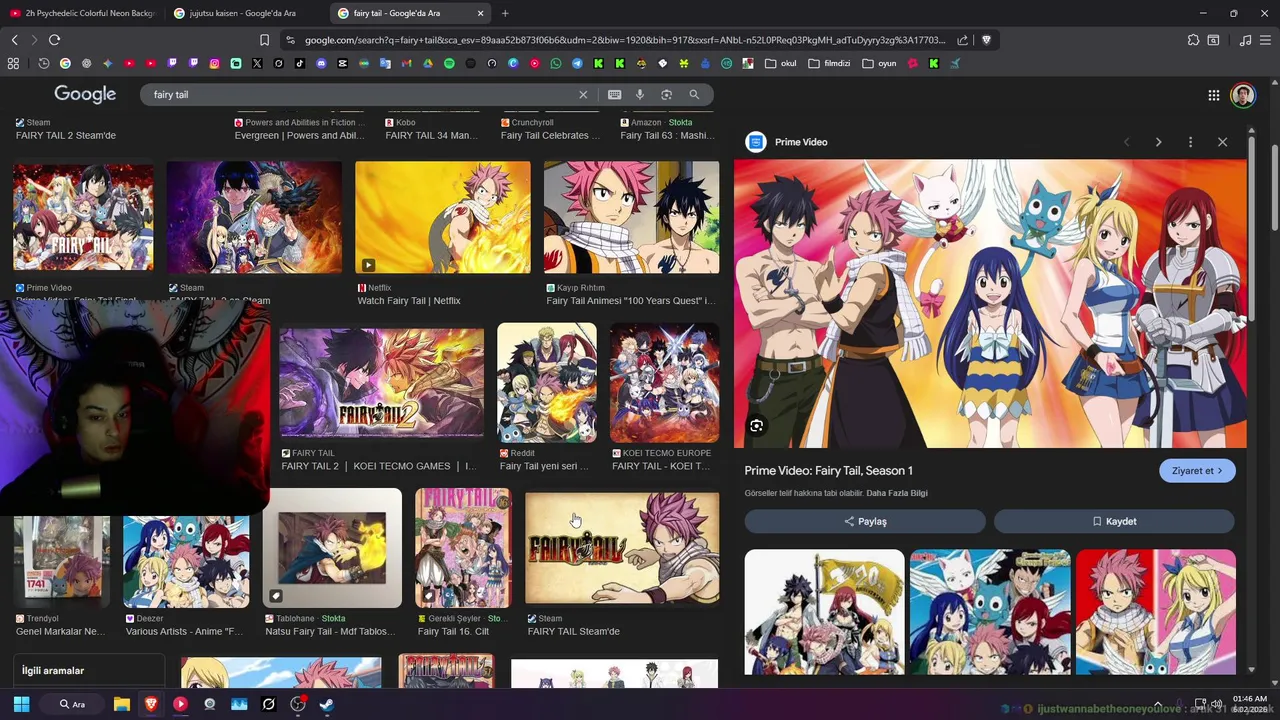
Task: Open Kayıp Rıhtım 100 Years Quest image
Action: (631, 217)
